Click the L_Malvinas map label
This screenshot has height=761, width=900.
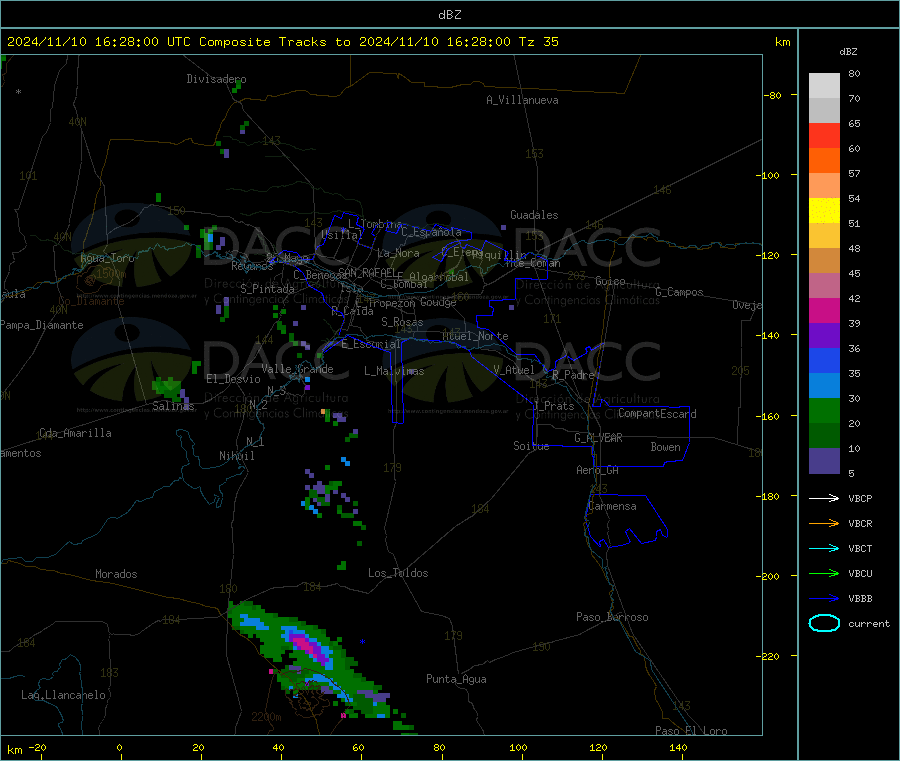pyautogui.click(x=394, y=371)
